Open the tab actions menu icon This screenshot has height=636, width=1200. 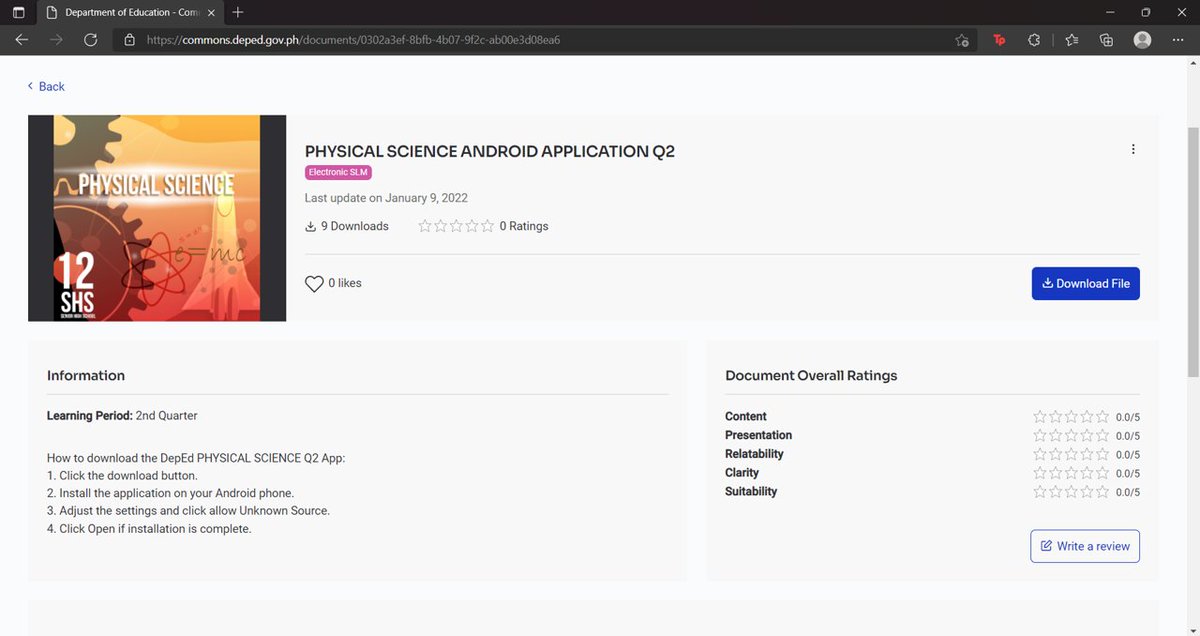[x=18, y=13]
